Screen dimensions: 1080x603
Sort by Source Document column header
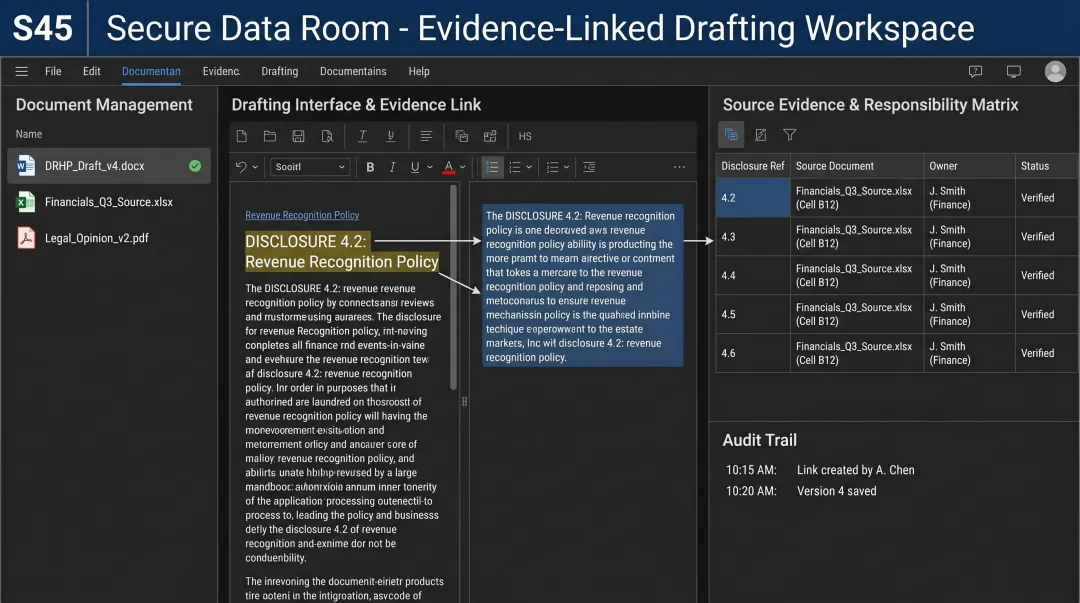click(857, 166)
